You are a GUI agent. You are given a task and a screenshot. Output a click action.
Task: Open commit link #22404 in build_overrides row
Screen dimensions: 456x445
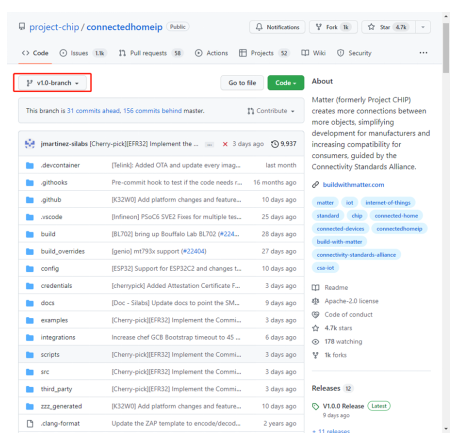(194, 251)
